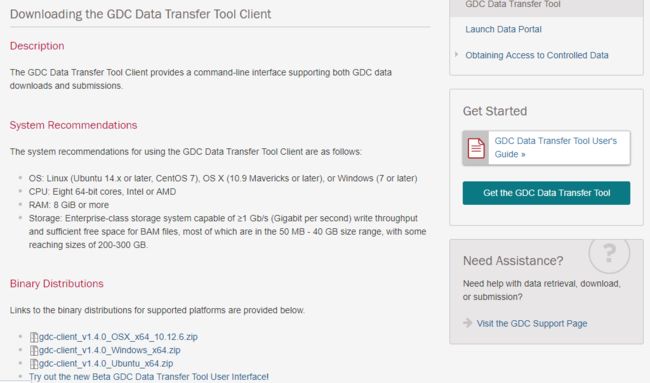
Task: Click the arrow icon beside Visit the GDC Support Page
Action: pyautogui.click(x=468, y=323)
